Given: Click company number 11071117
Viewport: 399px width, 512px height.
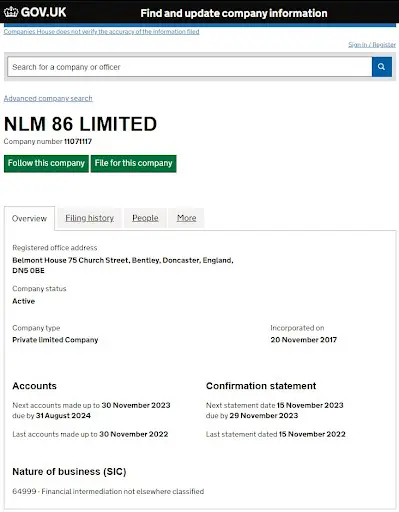Looking at the screenshot, I should tap(78, 141).
